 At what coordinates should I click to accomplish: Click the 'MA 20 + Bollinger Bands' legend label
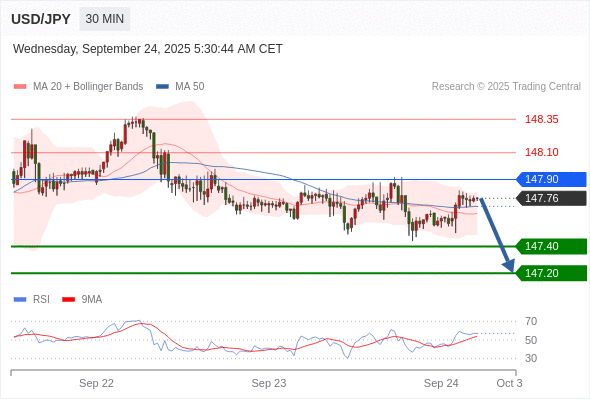[88, 87]
